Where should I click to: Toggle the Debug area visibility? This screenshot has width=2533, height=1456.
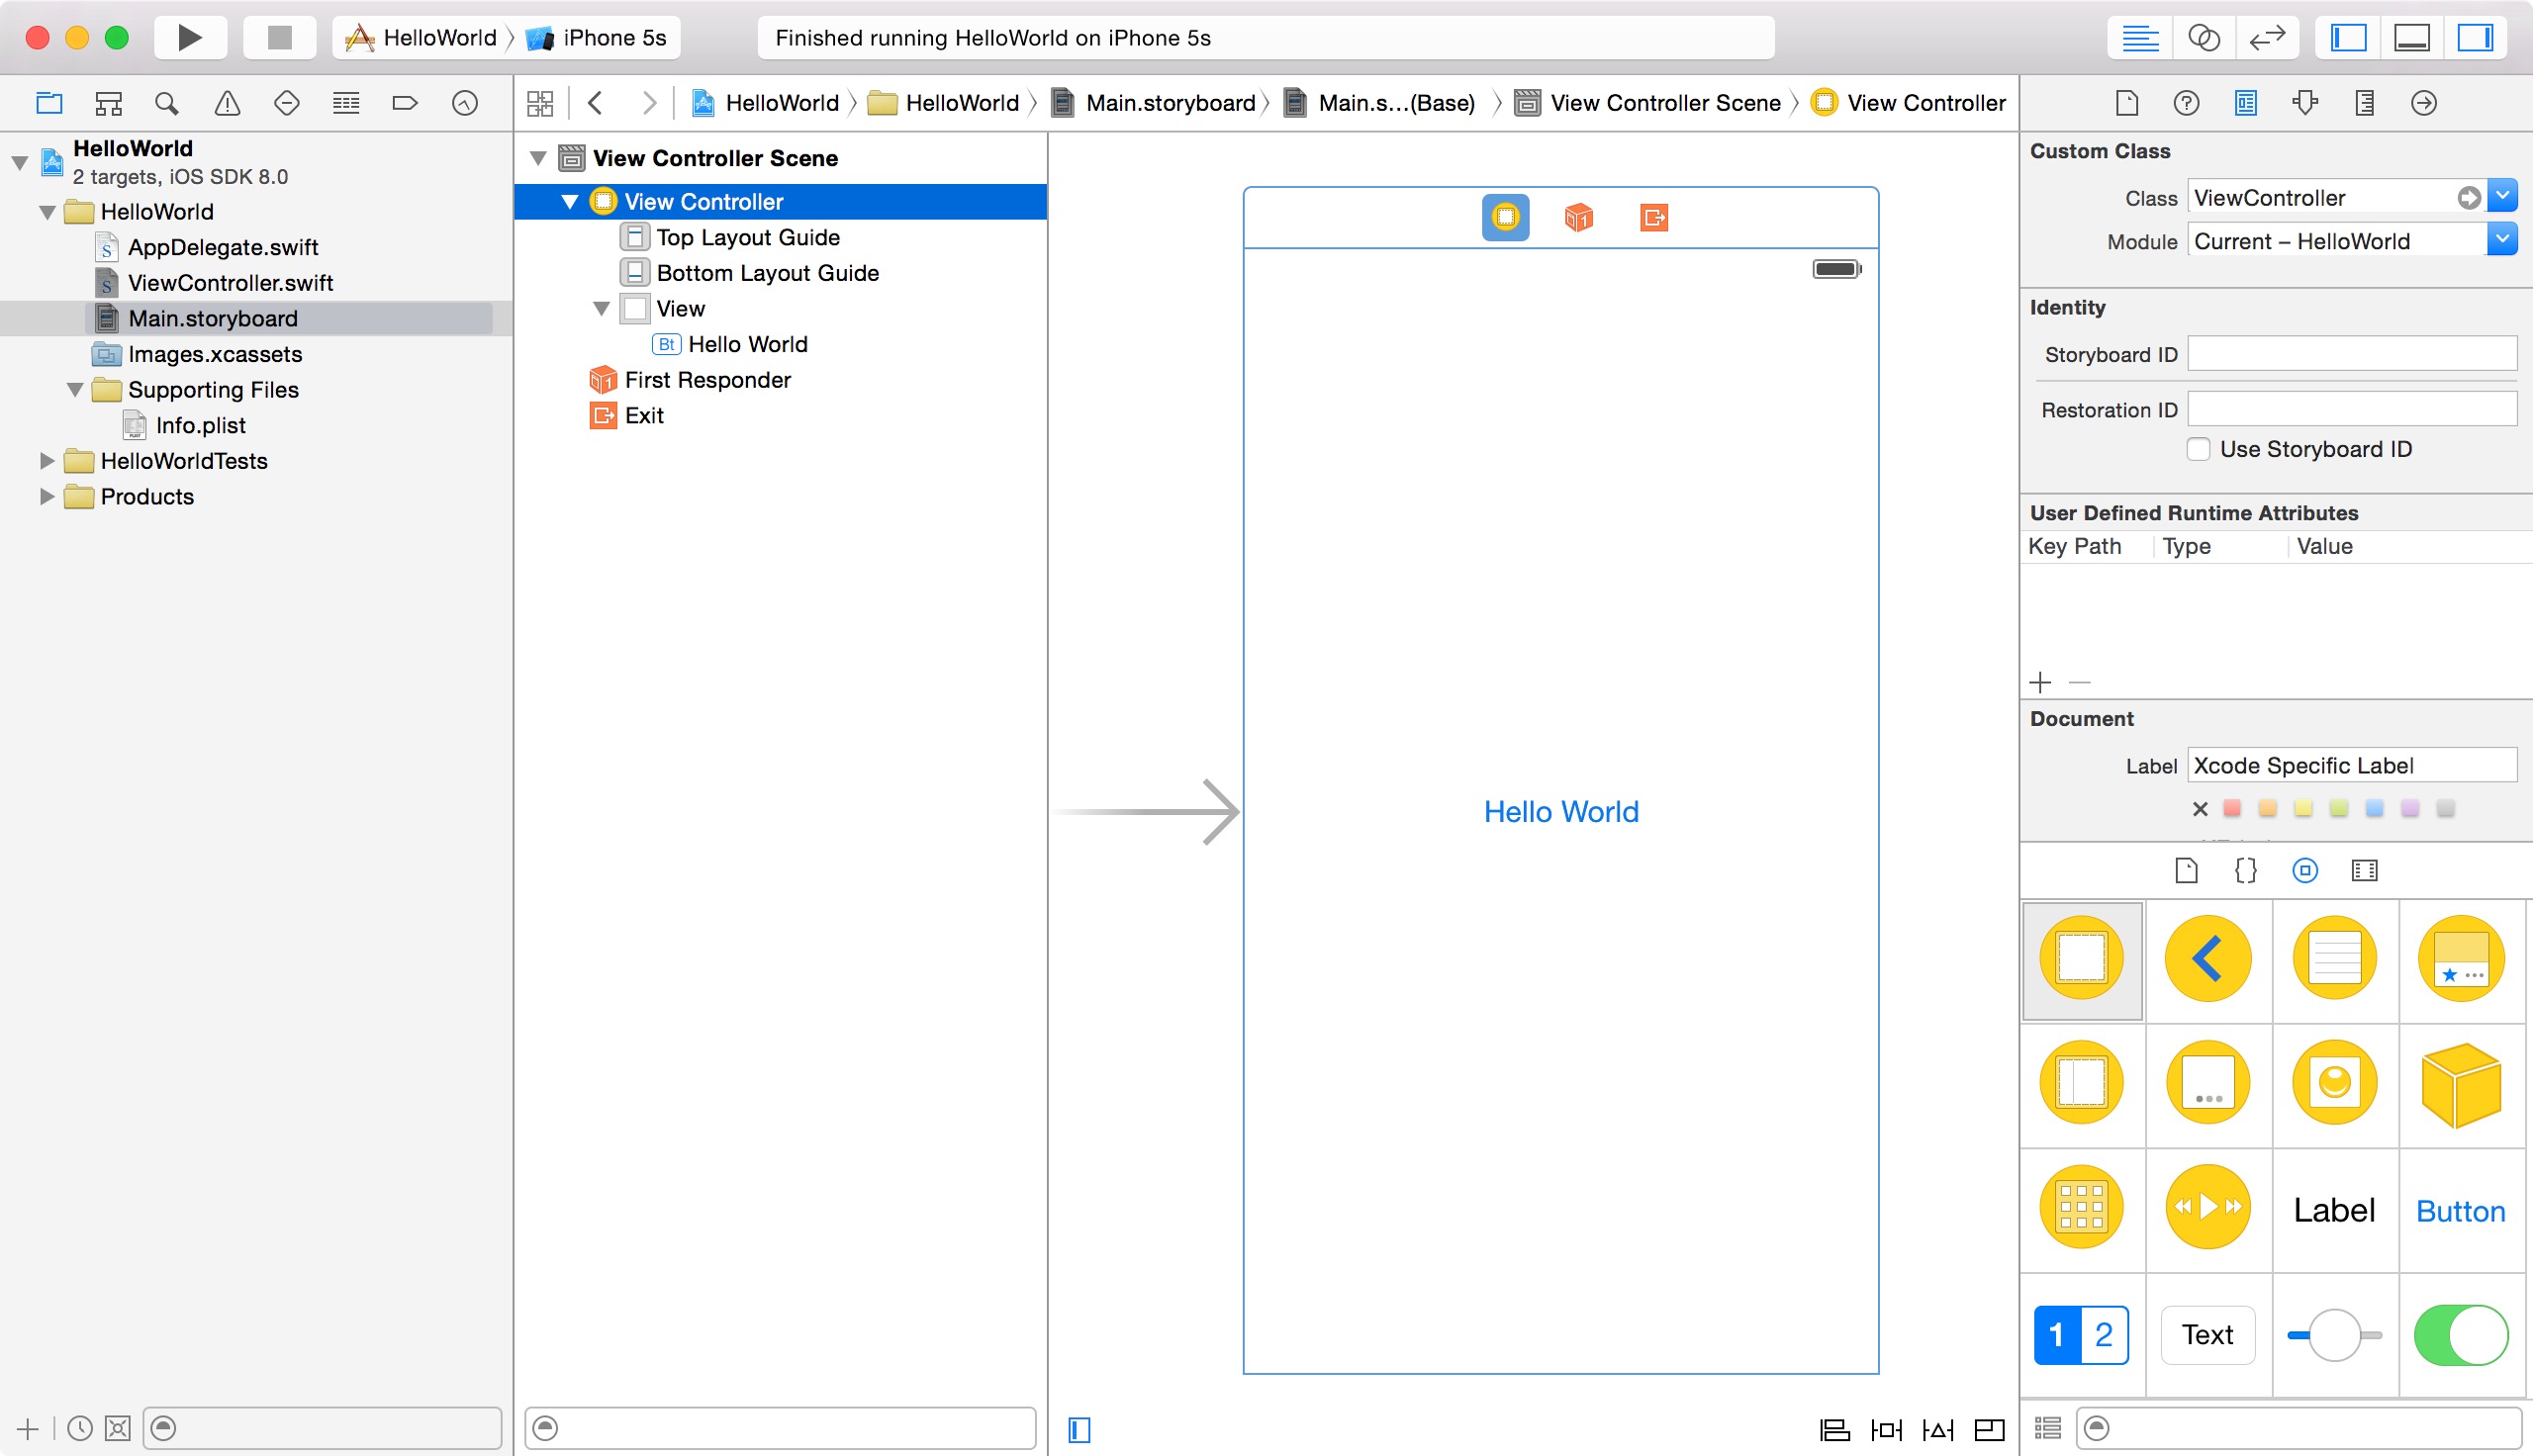[x=2411, y=38]
